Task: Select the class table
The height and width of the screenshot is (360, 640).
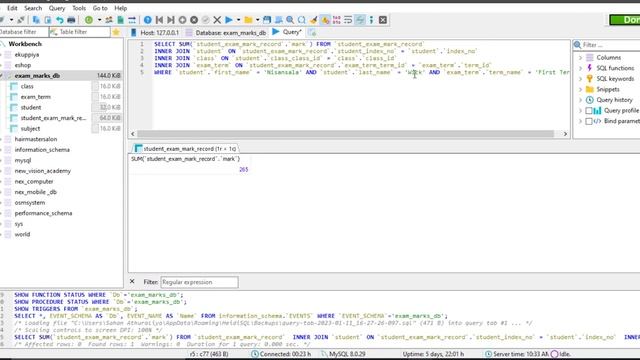Action: [27, 86]
